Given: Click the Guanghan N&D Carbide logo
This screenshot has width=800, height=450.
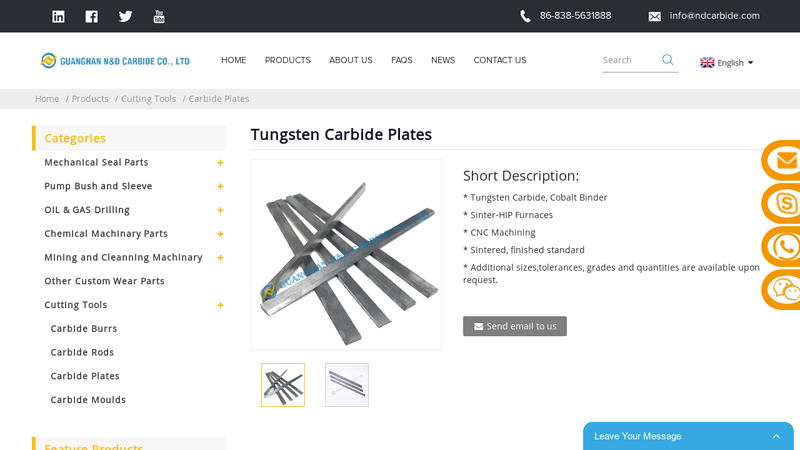Looking at the screenshot, I should click(115, 61).
